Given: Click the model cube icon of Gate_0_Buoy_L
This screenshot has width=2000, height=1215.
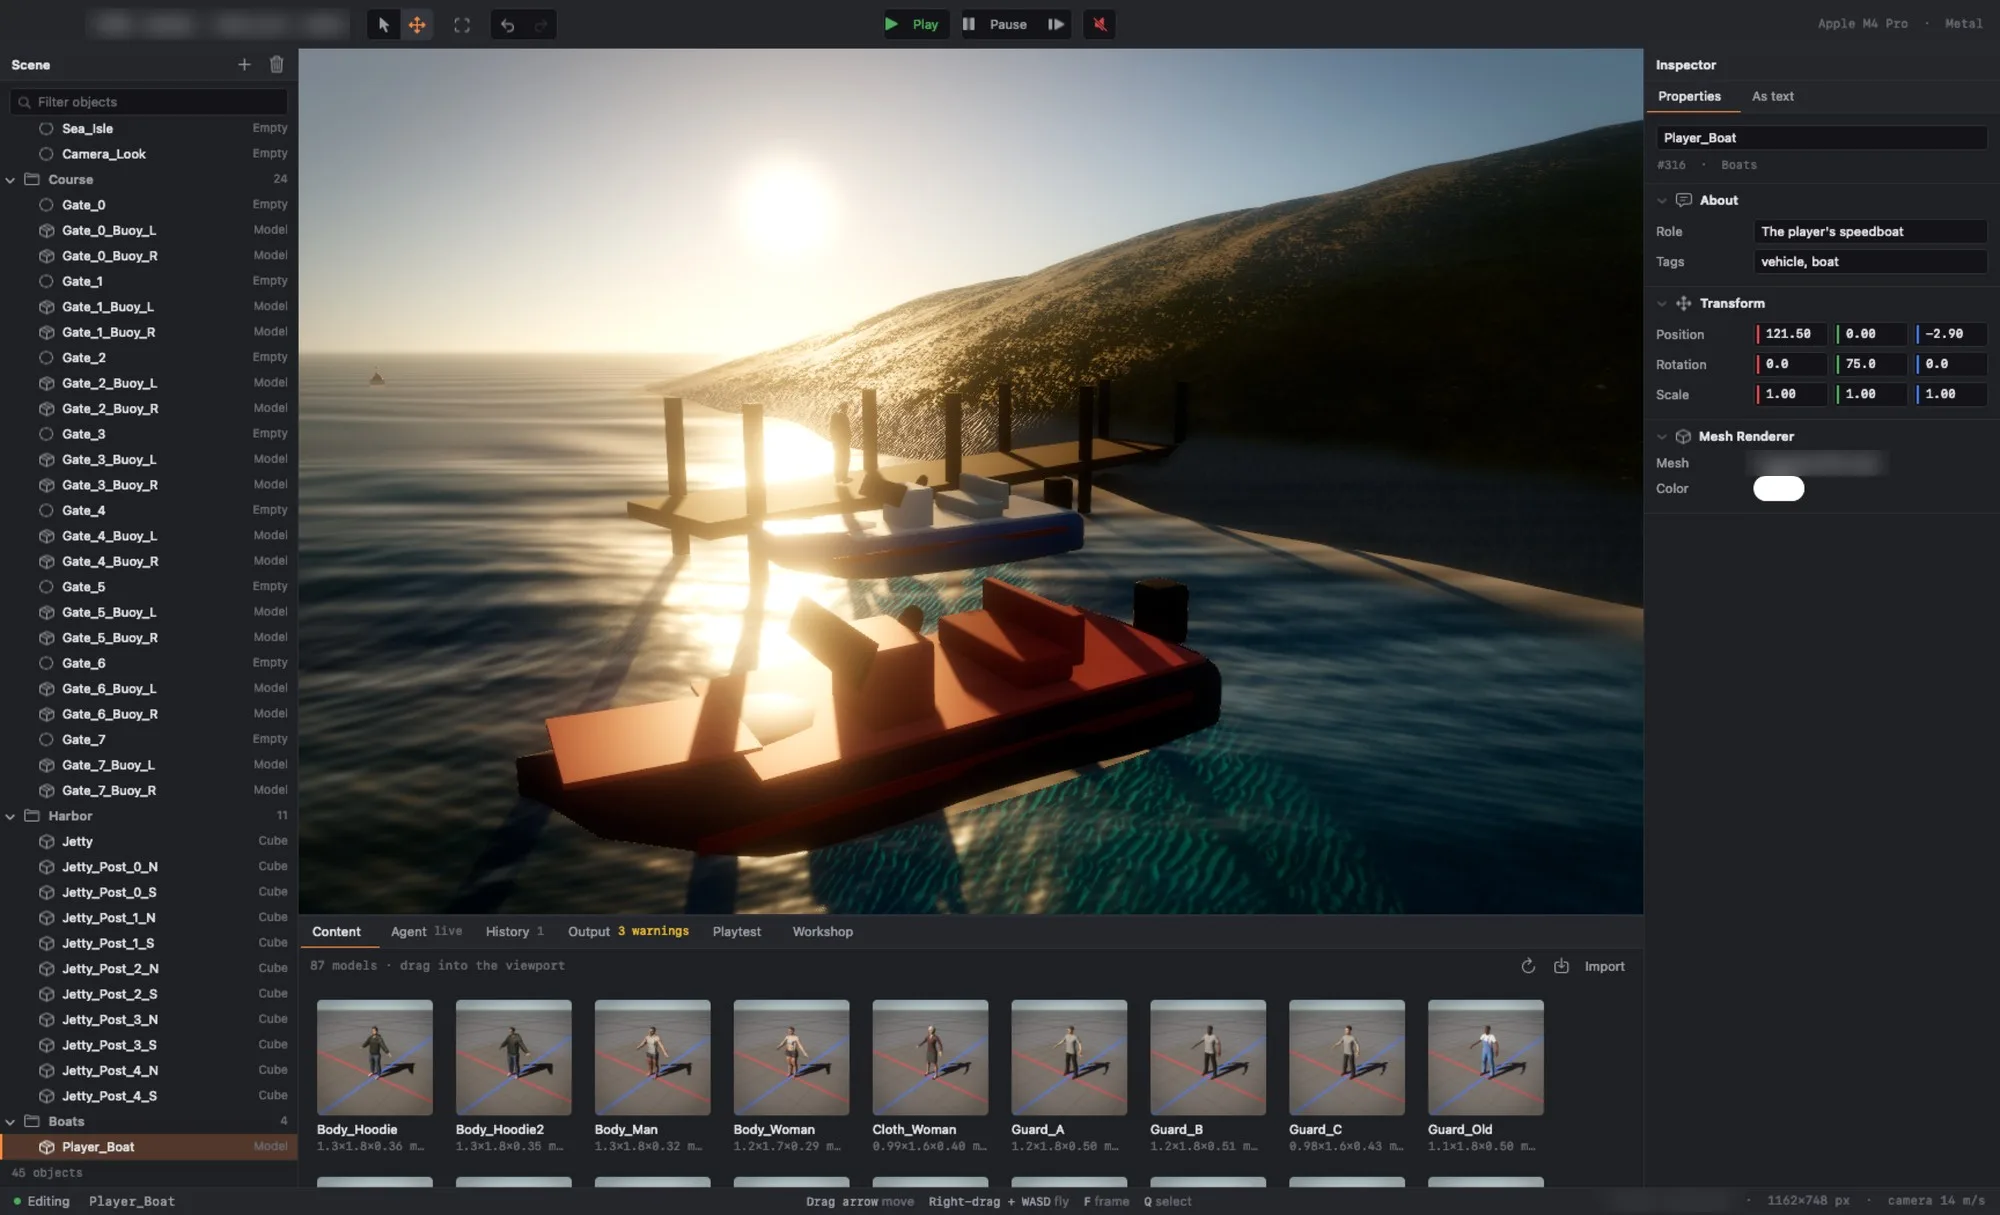Looking at the screenshot, I should (x=46, y=230).
